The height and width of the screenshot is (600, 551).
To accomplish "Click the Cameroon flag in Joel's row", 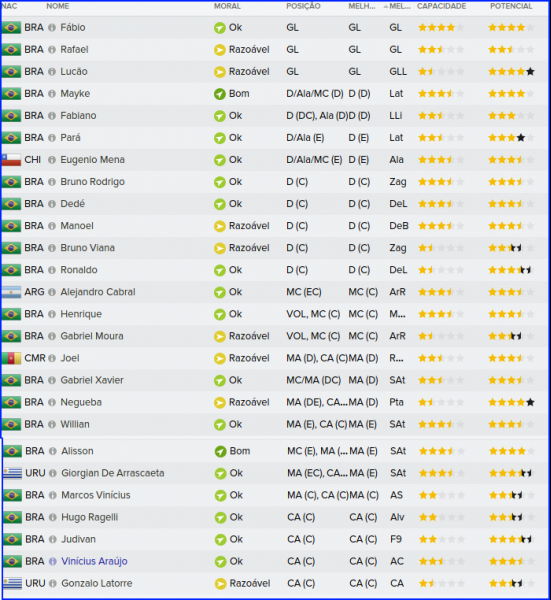I will 11,359.
